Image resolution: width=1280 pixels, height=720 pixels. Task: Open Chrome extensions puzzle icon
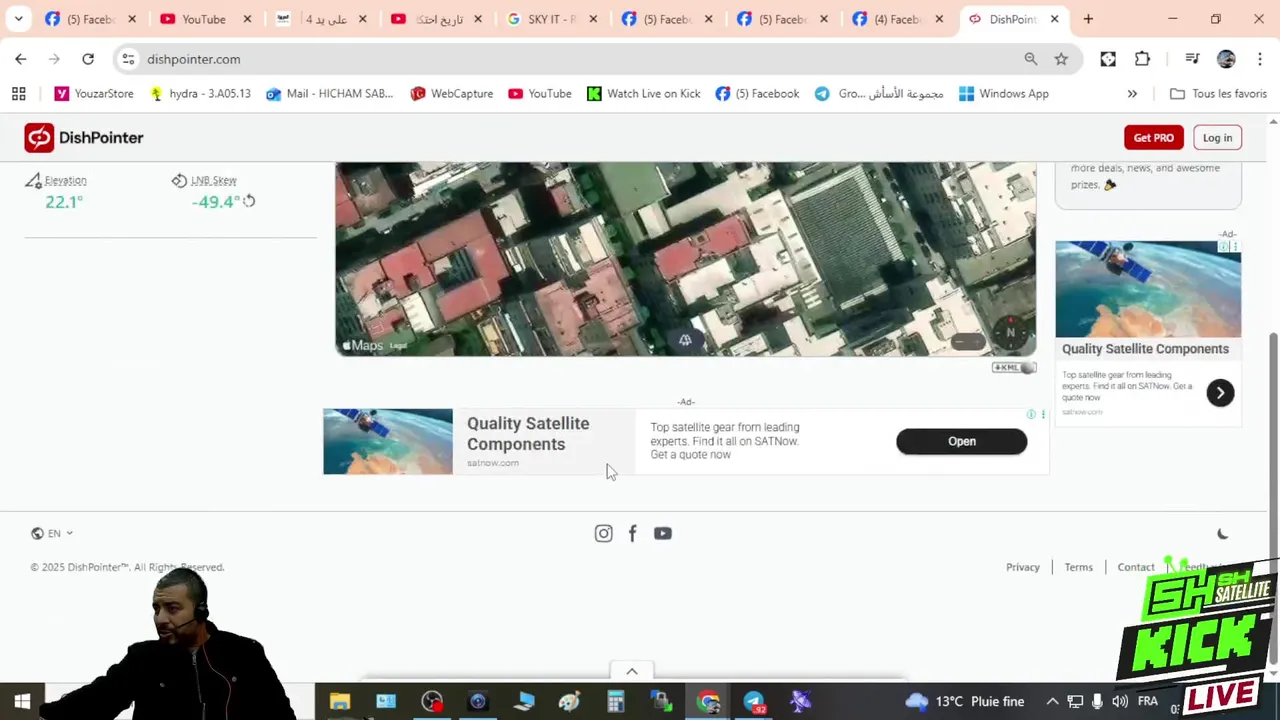1142,59
